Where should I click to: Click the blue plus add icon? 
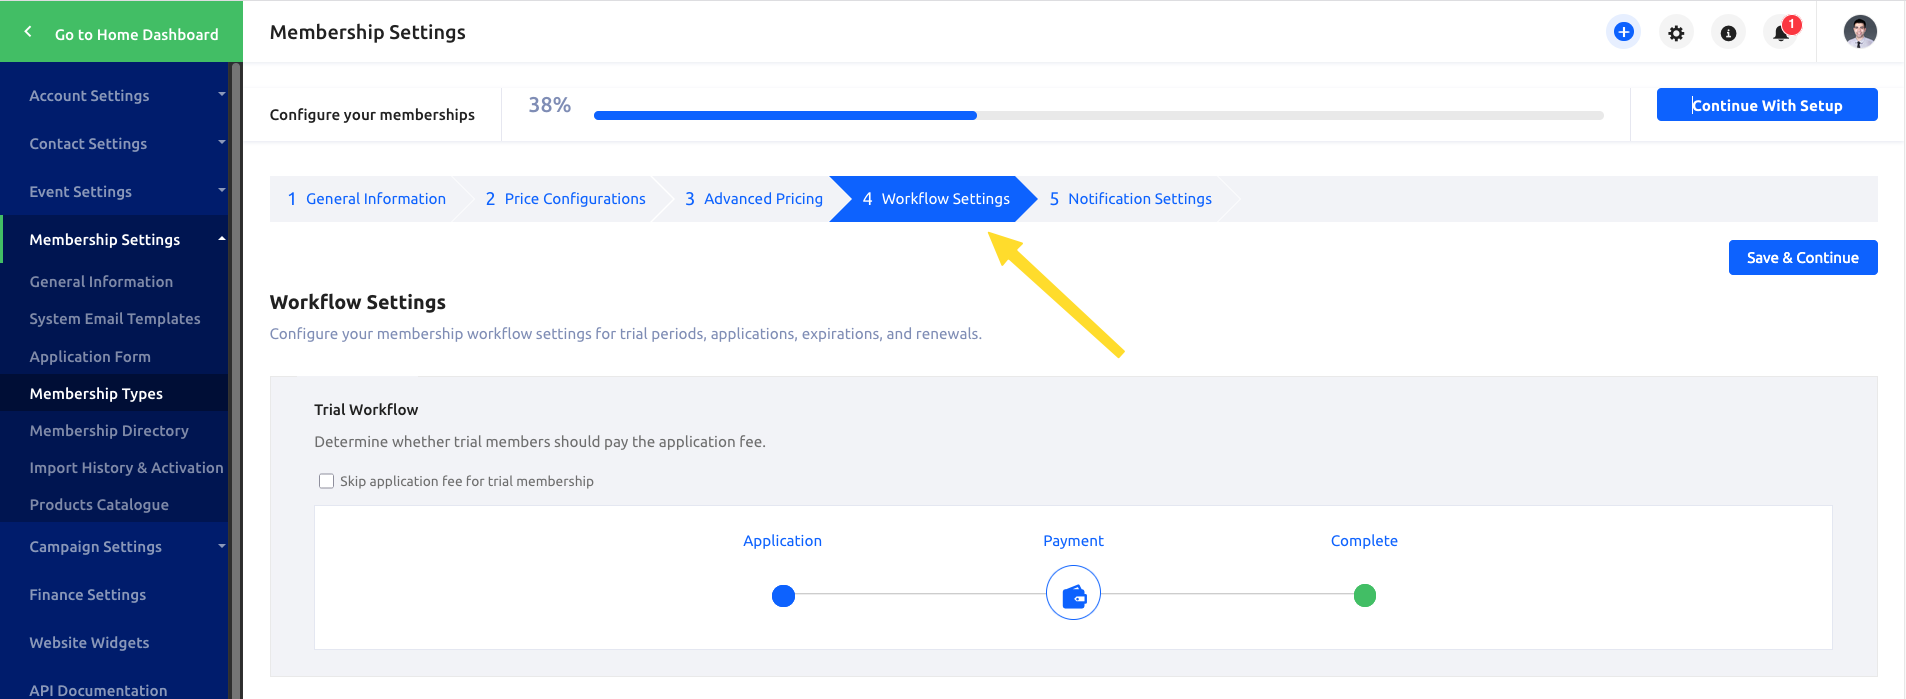point(1623,32)
